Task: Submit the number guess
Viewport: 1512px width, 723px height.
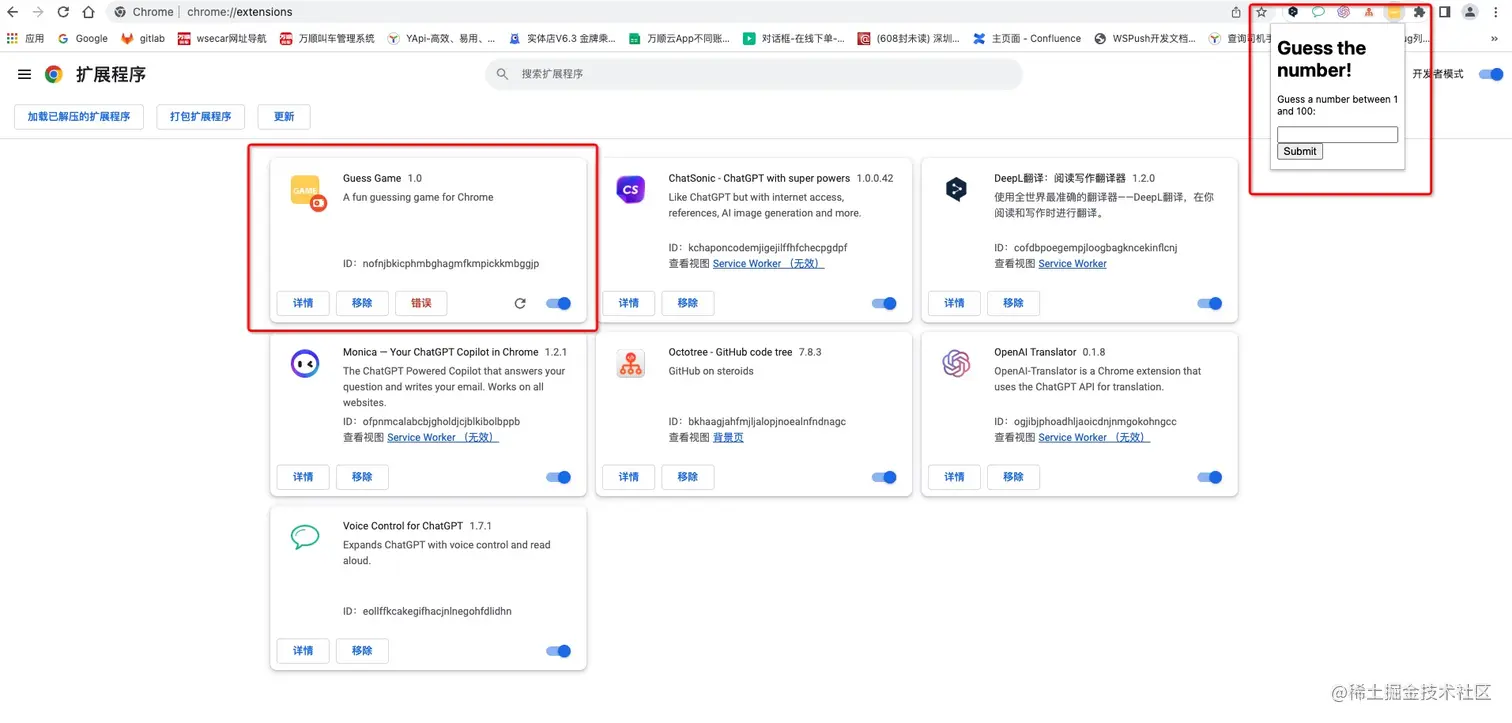Action: 1300,151
